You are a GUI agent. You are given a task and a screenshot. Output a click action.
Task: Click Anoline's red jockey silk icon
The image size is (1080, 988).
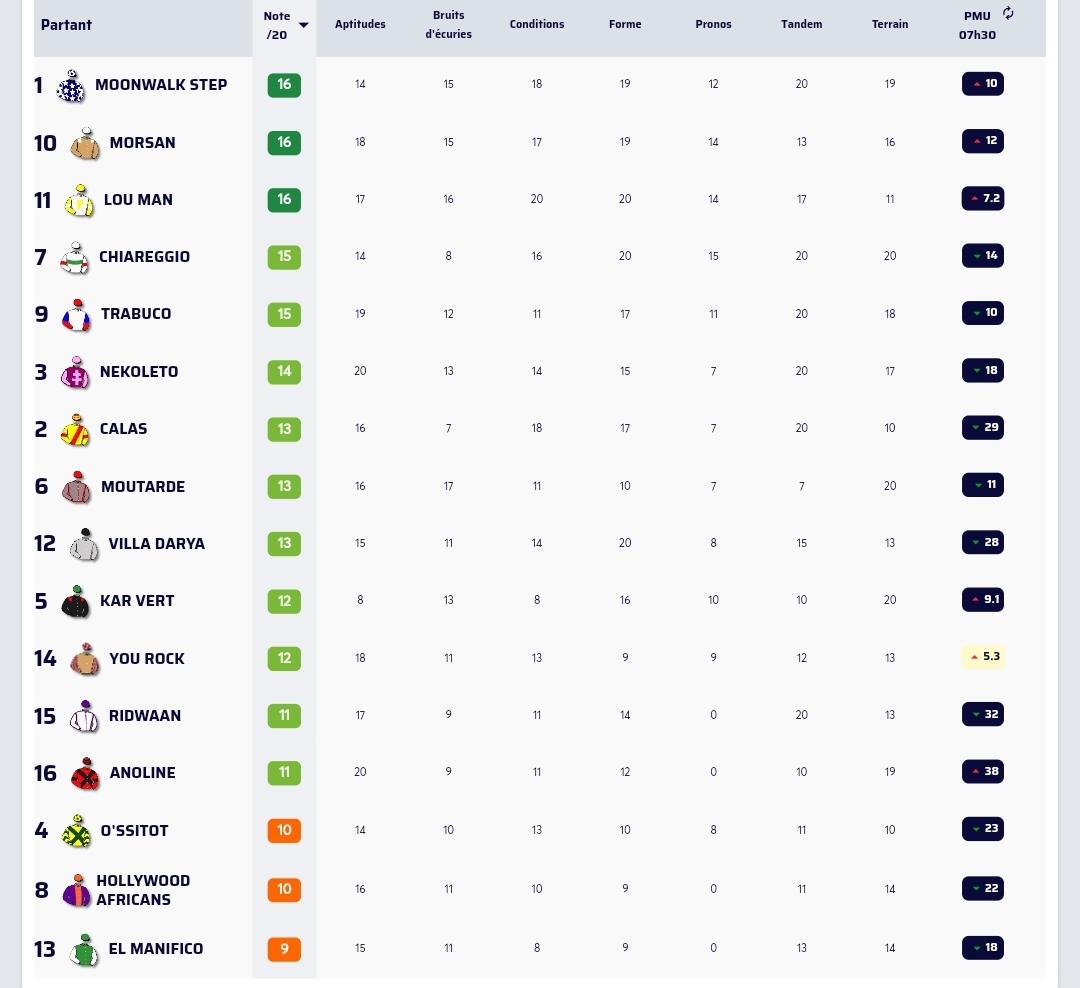[85, 774]
